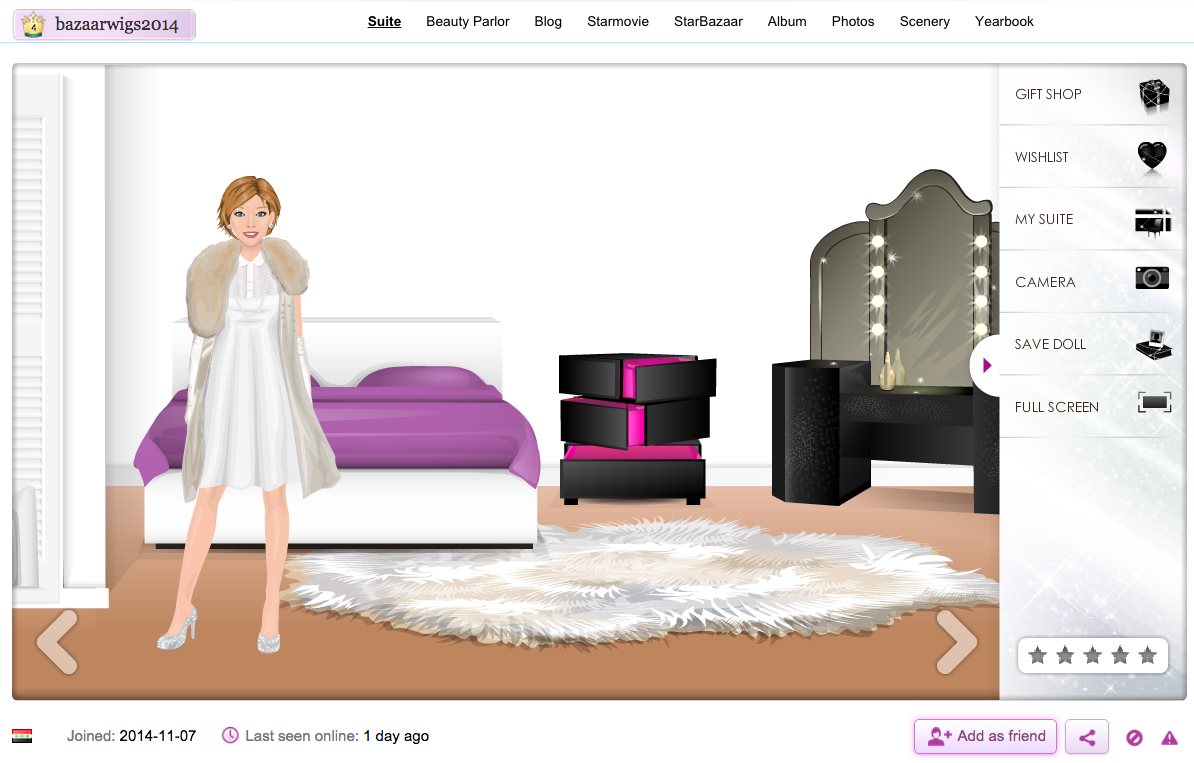Image resolution: width=1194 pixels, height=763 pixels.
Task: Open the Starmovie tab
Action: (618, 21)
